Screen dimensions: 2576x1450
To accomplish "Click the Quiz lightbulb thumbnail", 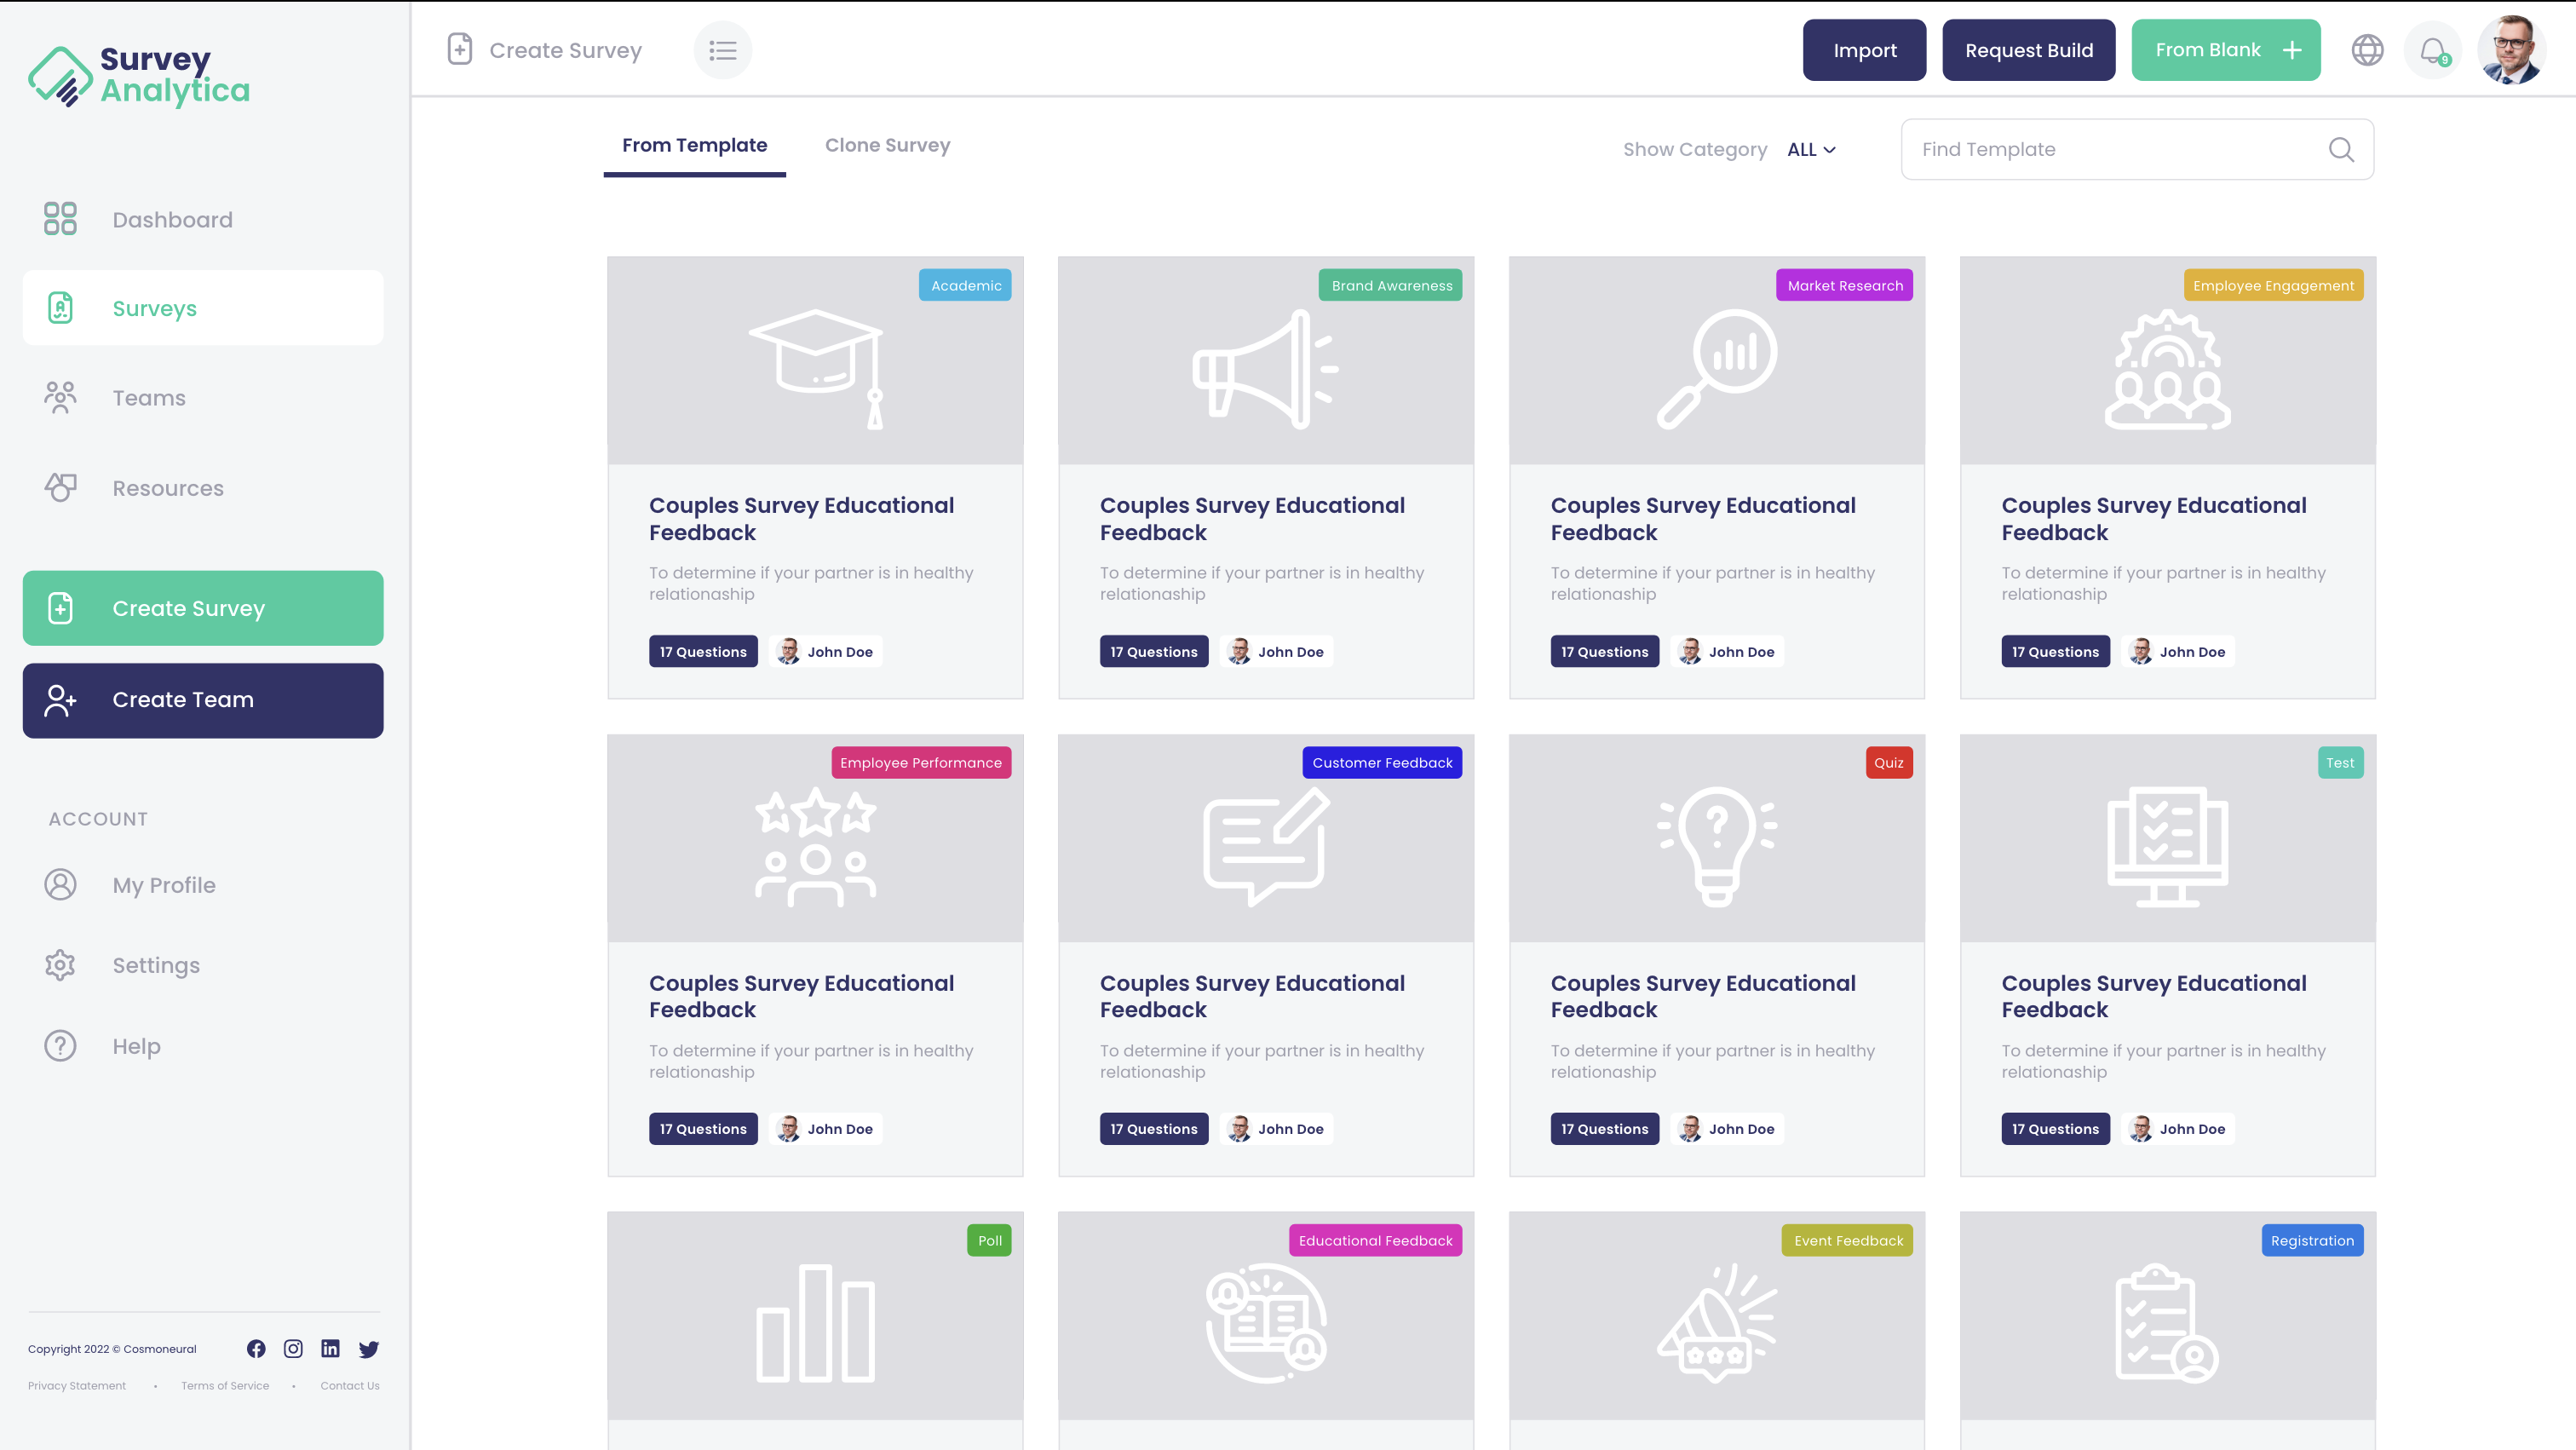I will click(1717, 847).
